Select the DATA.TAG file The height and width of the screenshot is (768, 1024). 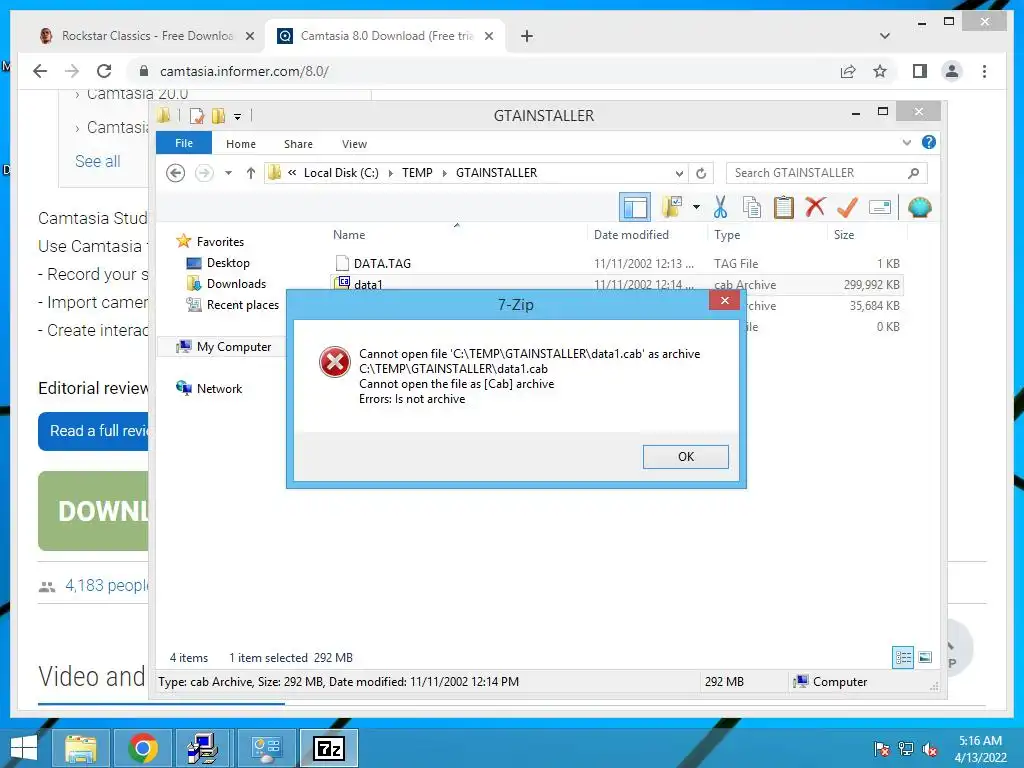tap(382, 264)
